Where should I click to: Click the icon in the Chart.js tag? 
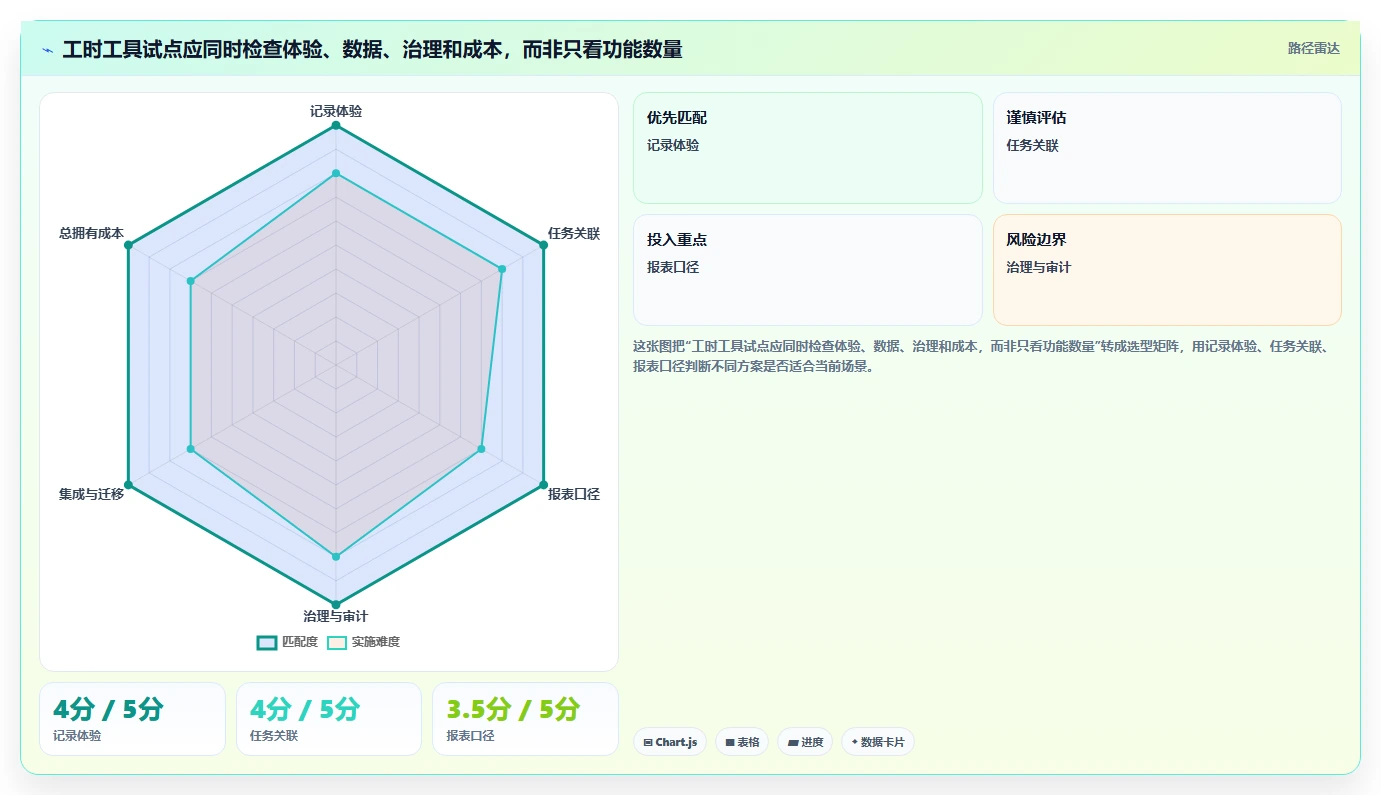648,742
